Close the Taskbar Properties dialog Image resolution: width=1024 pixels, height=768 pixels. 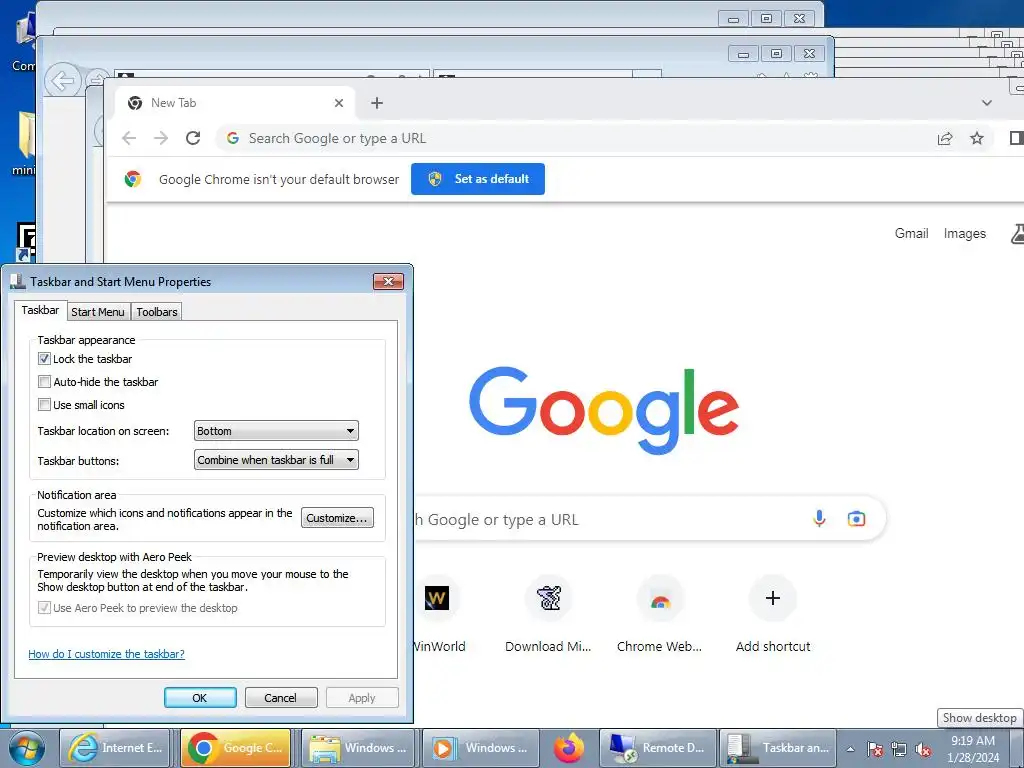click(x=389, y=281)
